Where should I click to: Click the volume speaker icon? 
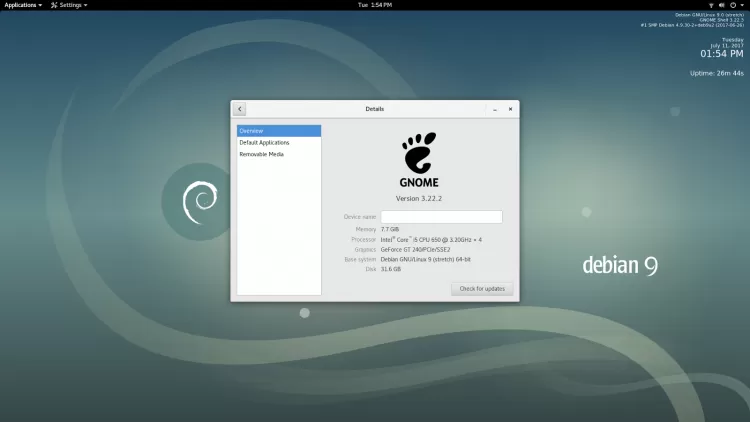[722, 5]
